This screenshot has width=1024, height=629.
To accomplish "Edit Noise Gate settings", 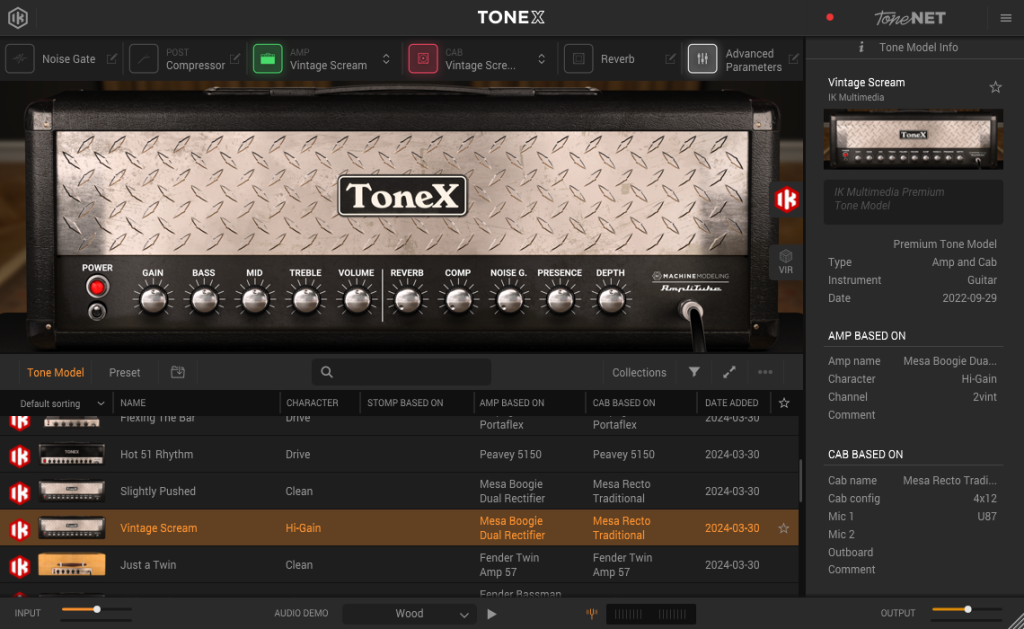I will pyautogui.click(x=112, y=59).
